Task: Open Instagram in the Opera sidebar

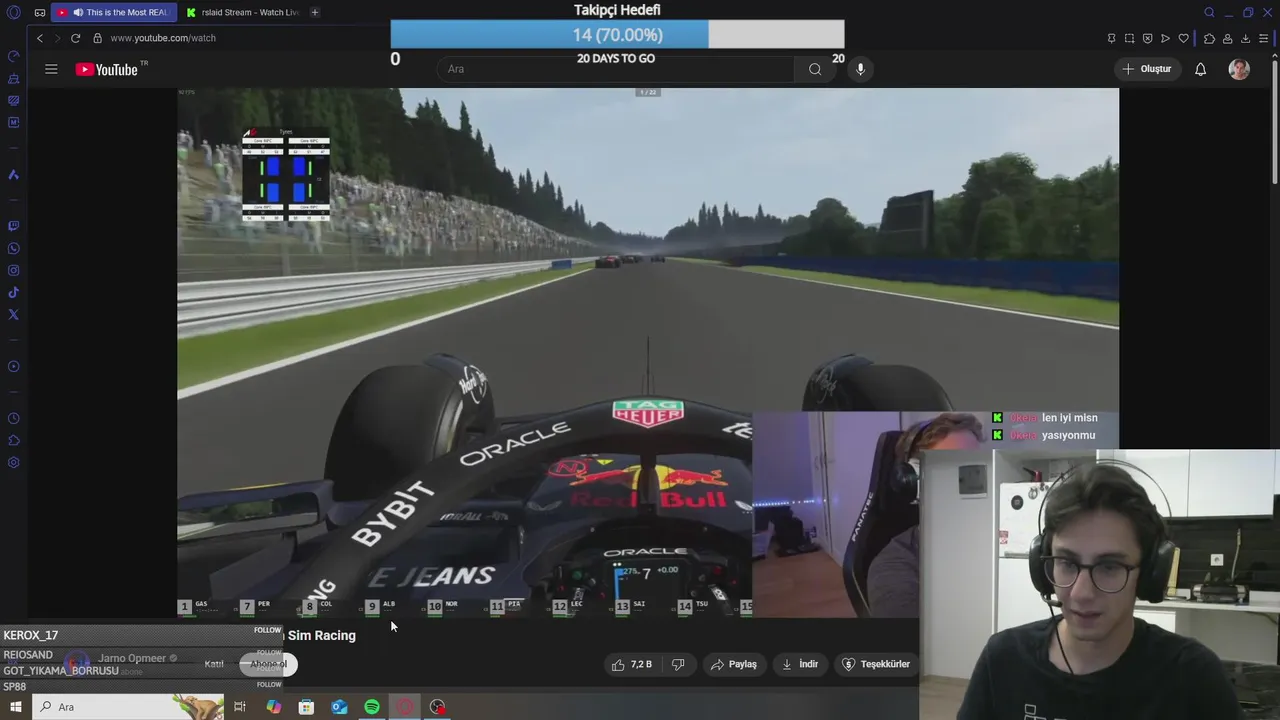Action: [x=14, y=271]
